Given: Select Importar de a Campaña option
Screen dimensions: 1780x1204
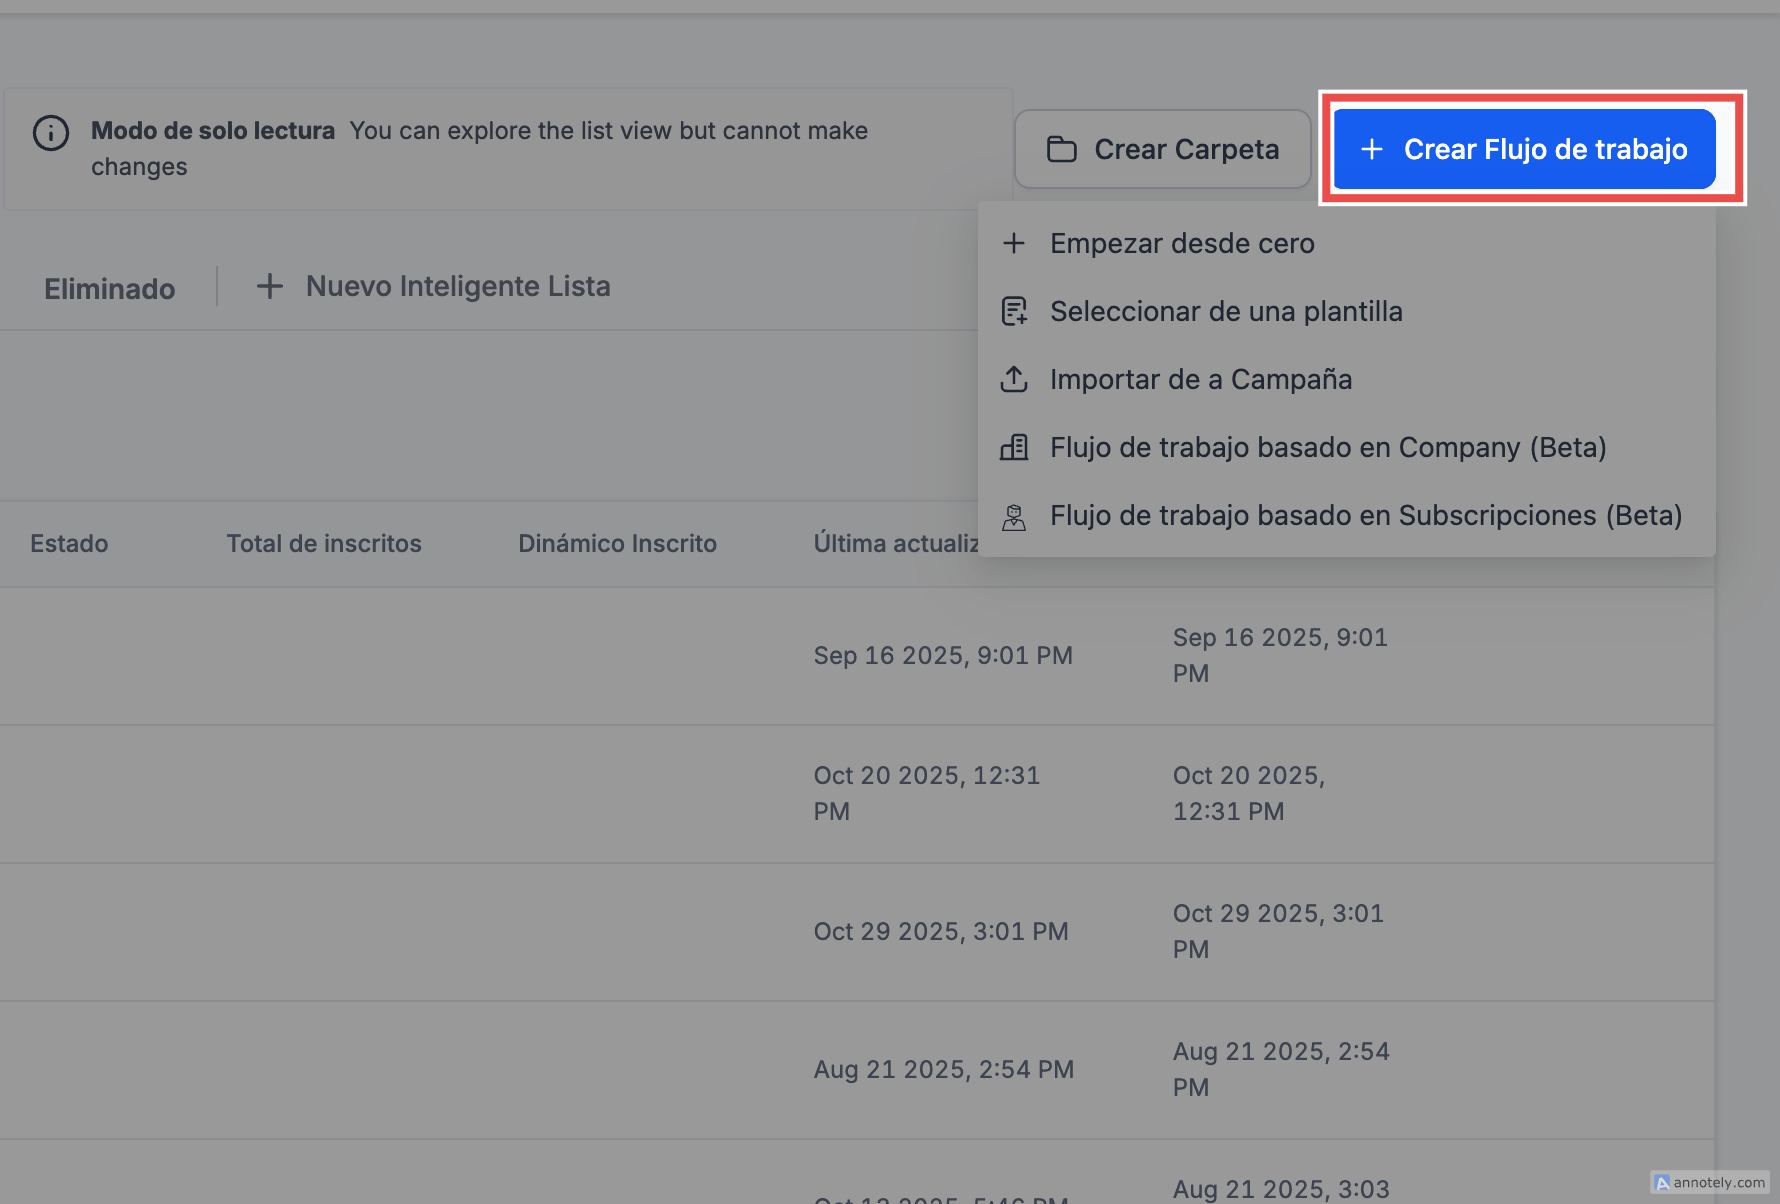Looking at the screenshot, I should point(1200,379).
